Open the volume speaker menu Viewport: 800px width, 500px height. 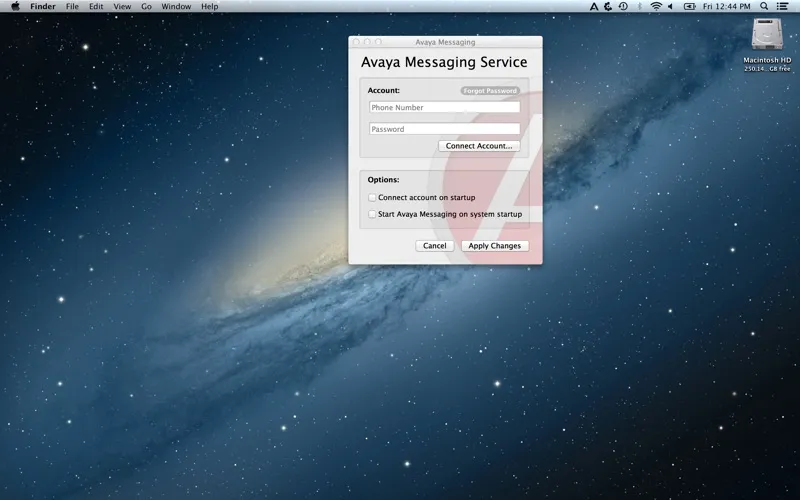tap(670, 6)
